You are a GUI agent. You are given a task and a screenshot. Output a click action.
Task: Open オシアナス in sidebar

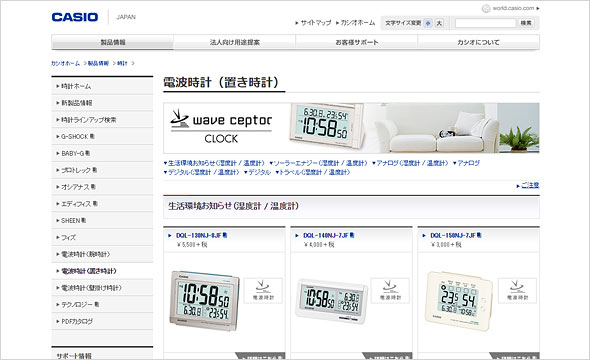[x=102, y=187]
